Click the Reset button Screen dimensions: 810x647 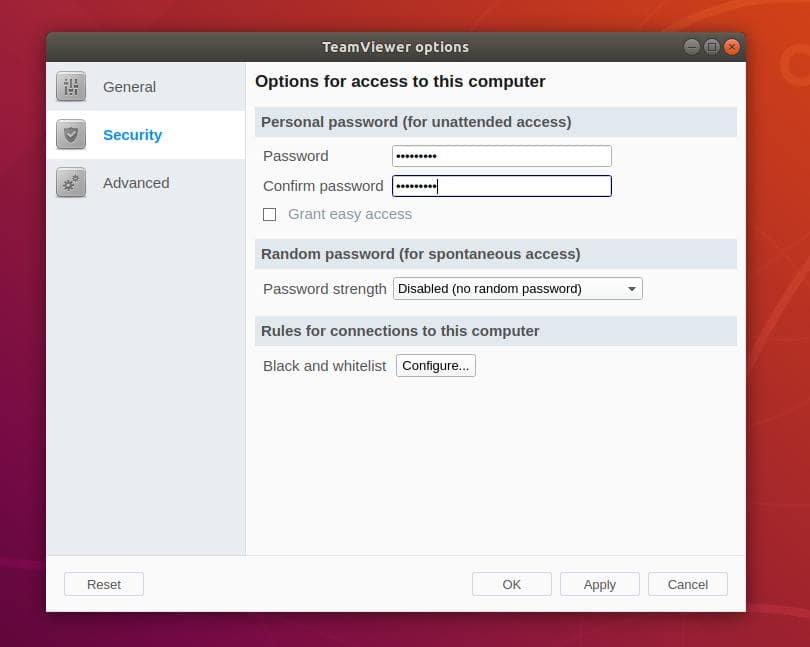click(x=104, y=584)
